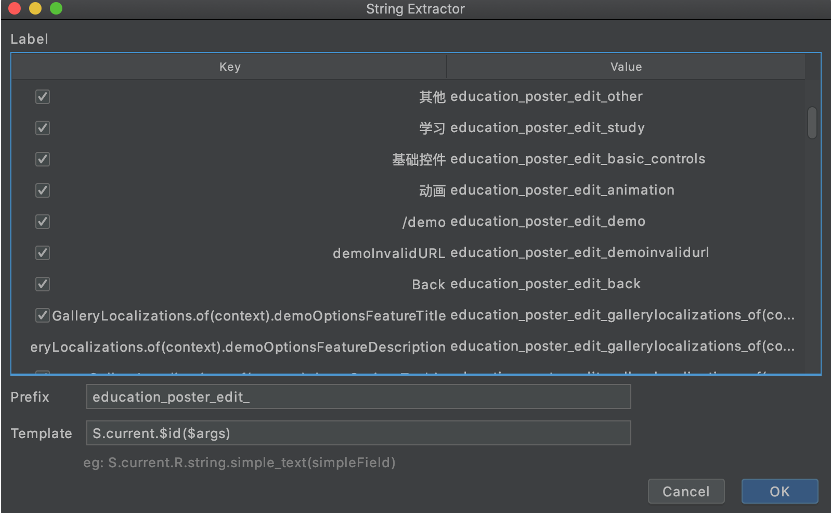
Task: Select the key text 基础控件
Action: click(x=419, y=160)
